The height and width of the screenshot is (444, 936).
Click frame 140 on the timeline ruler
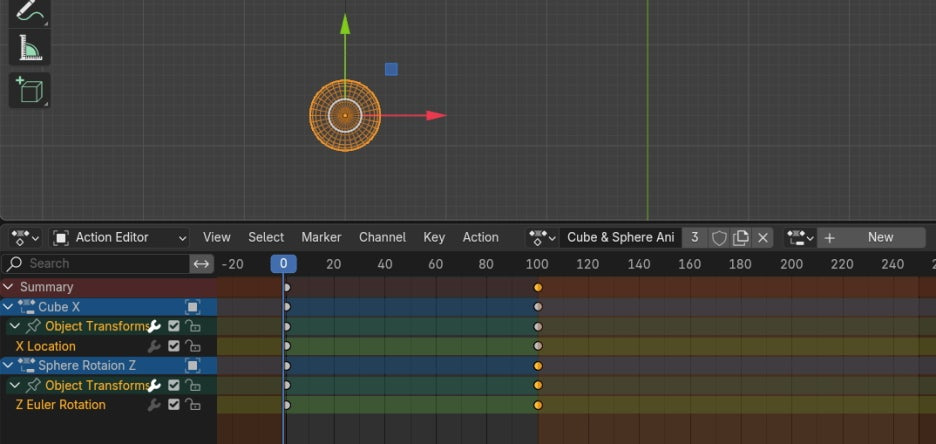(639, 264)
